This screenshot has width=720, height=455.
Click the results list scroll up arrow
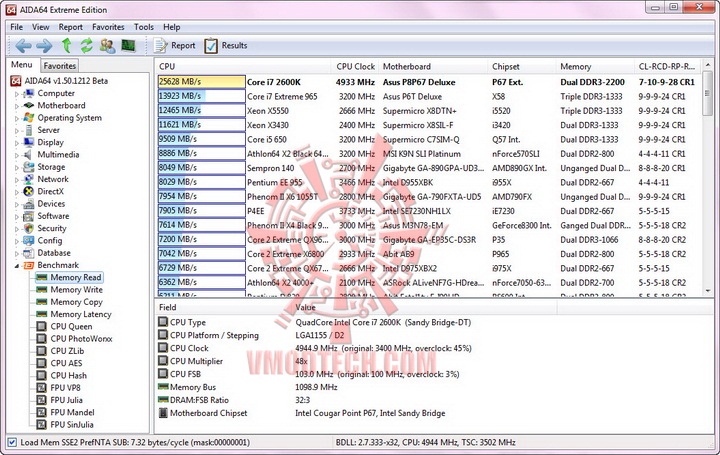click(x=708, y=67)
